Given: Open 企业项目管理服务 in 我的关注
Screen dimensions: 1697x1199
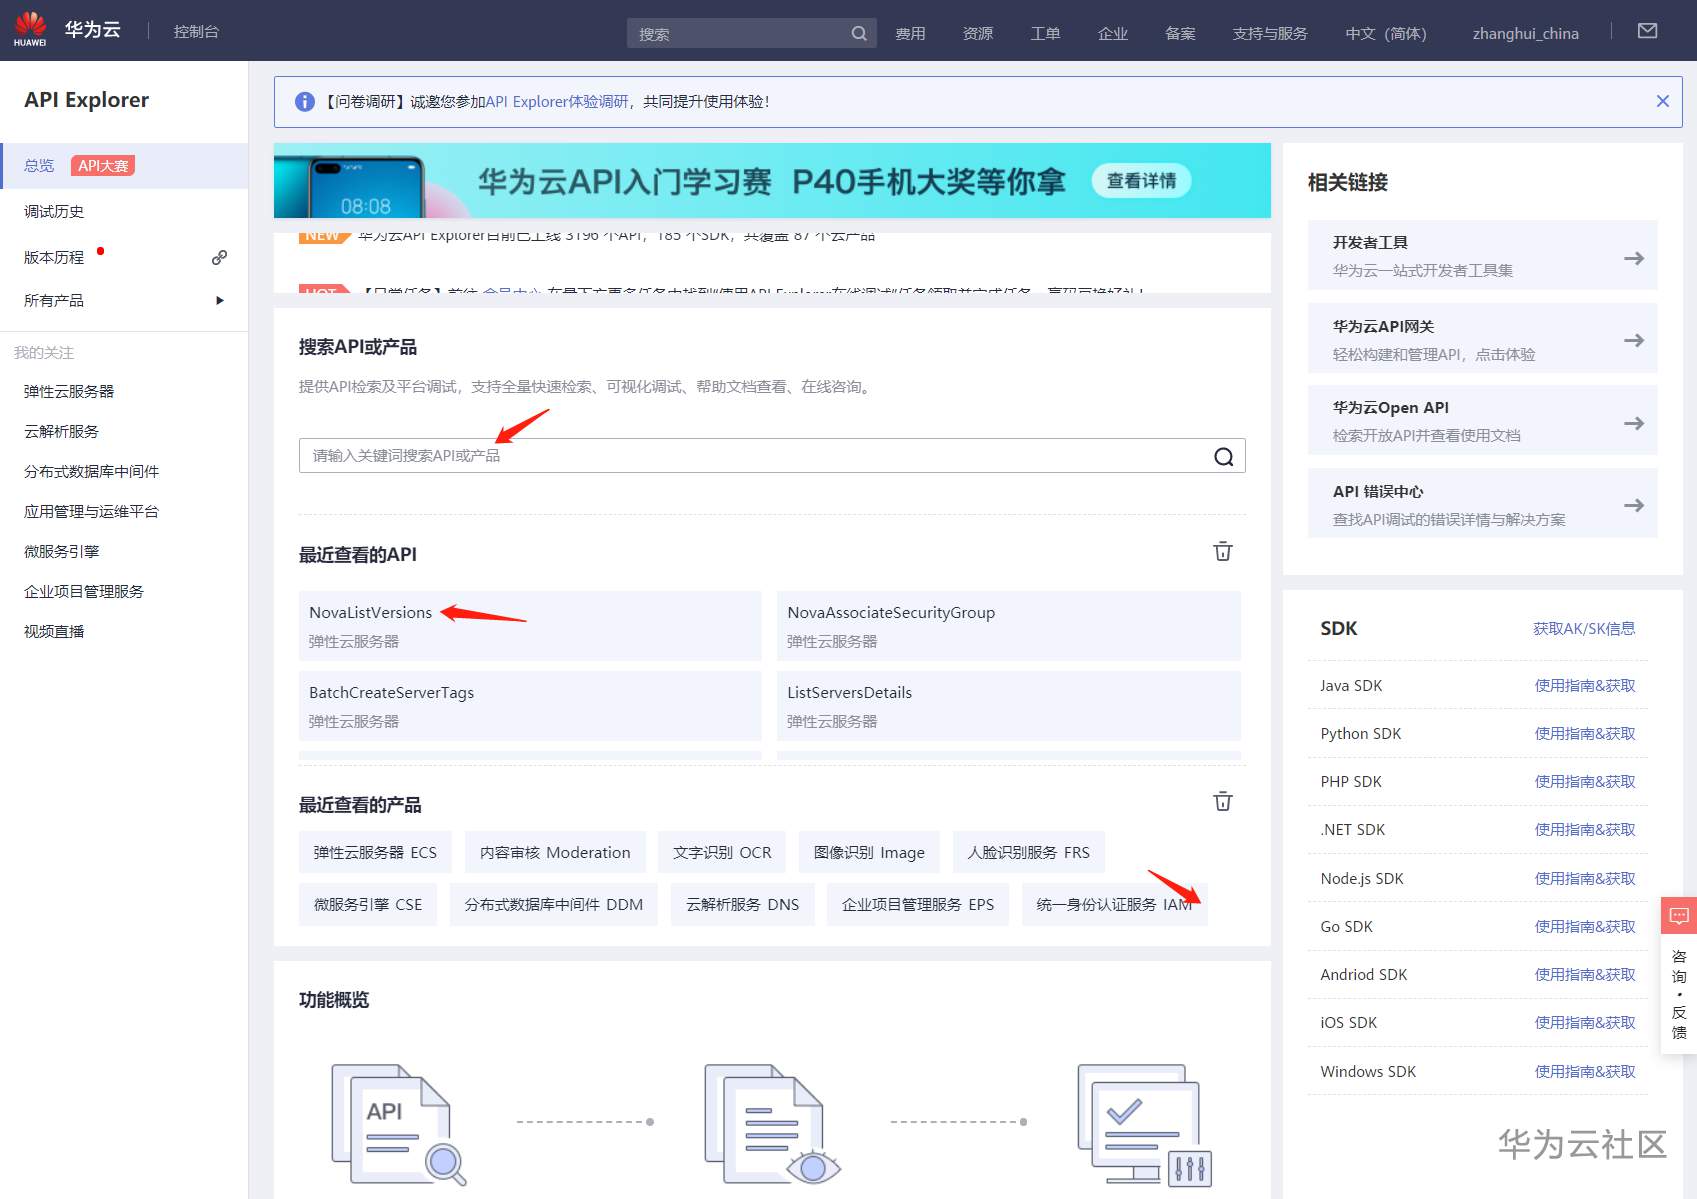Looking at the screenshot, I should (x=84, y=592).
